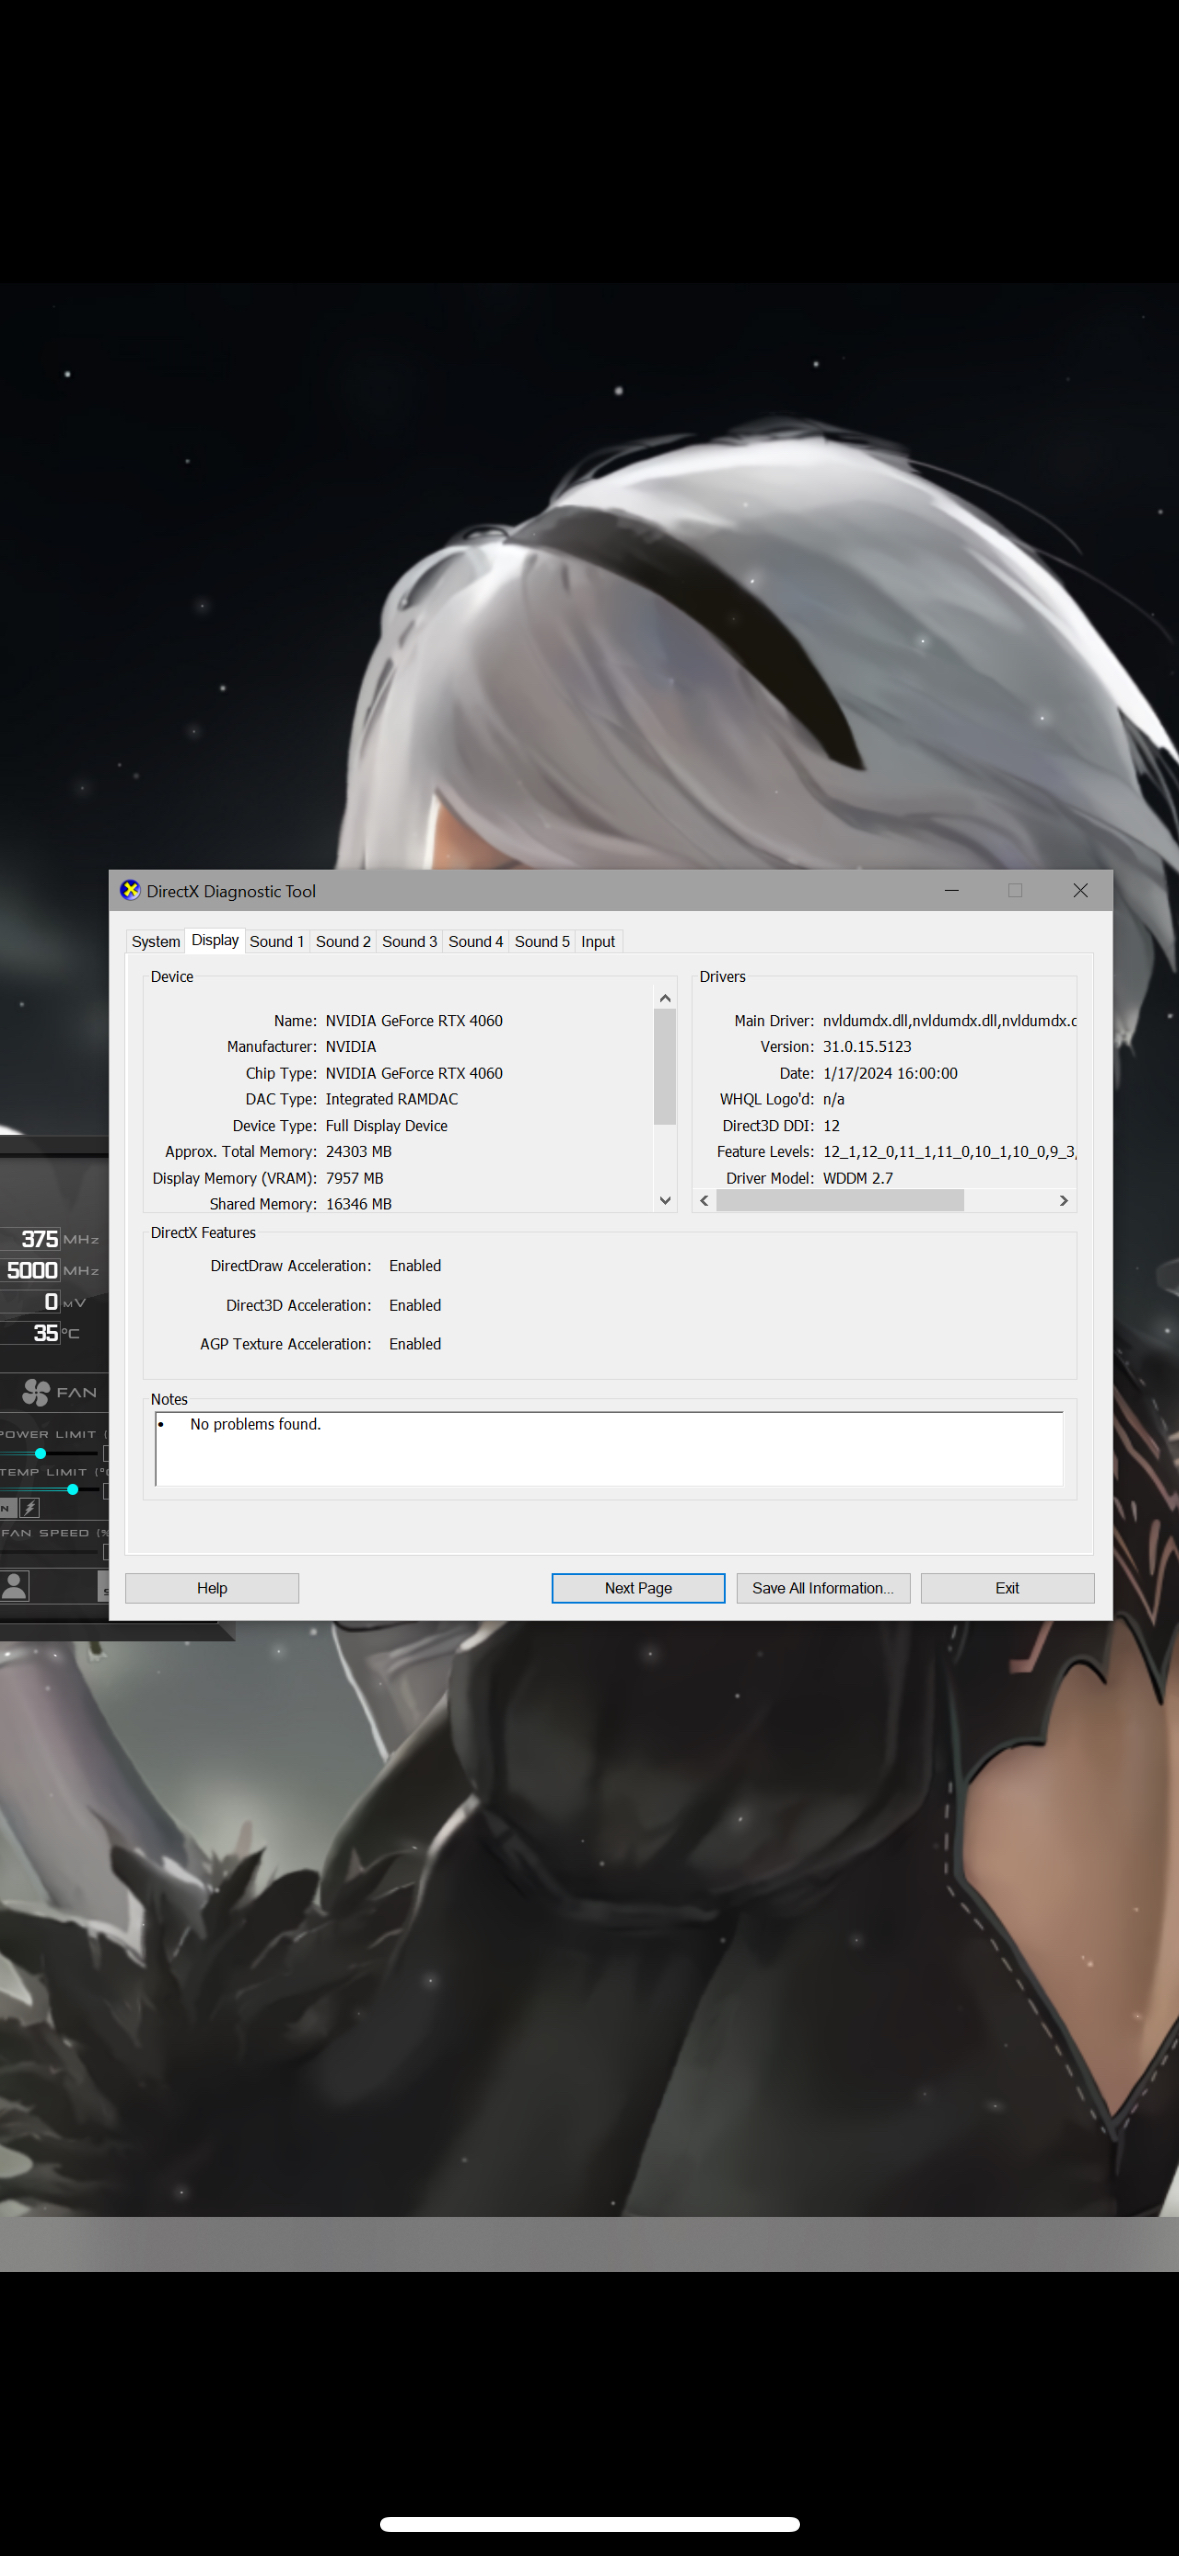The image size is (1179, 2556).
Task: Click the Direct3D Acceleration Enabled value
Action: click(415, 1305)
